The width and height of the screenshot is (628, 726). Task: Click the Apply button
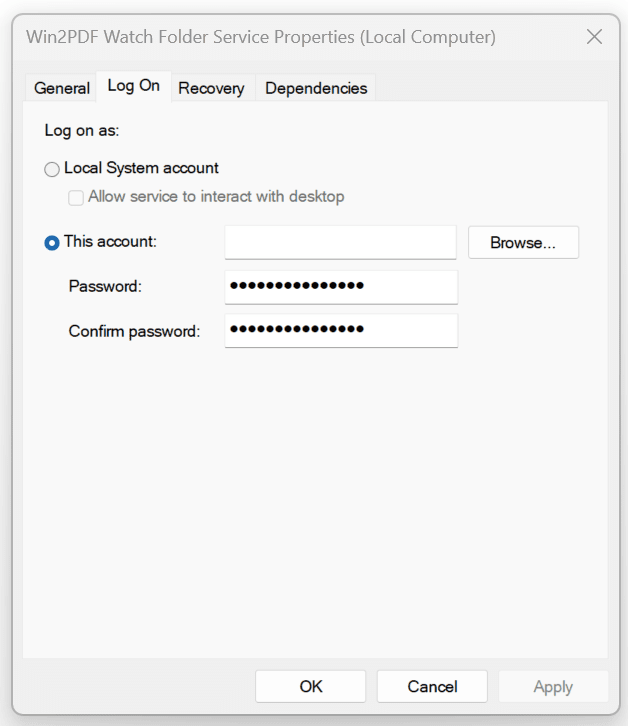(x=553, y=686)
